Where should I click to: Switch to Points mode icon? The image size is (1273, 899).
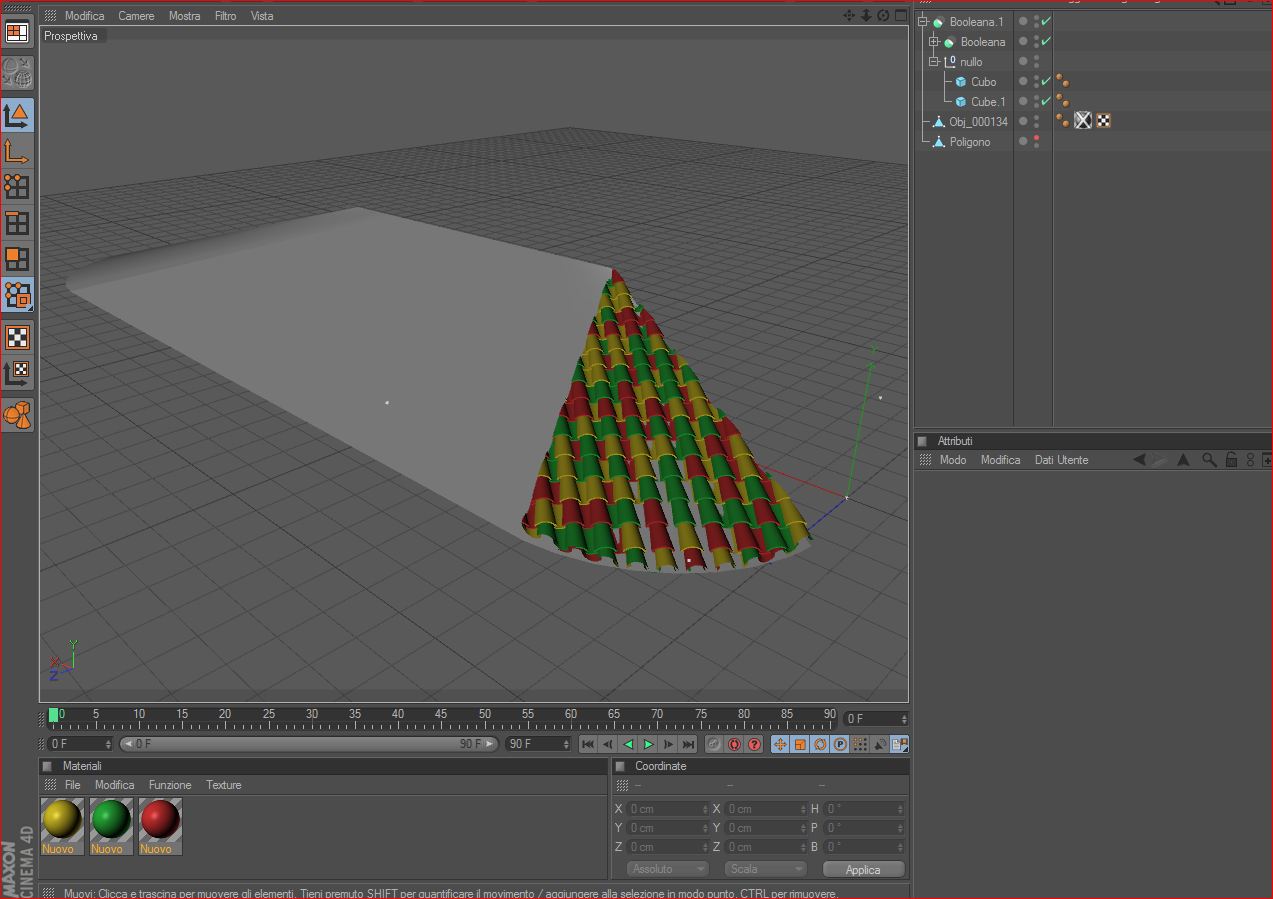click(x=17, y=187)
